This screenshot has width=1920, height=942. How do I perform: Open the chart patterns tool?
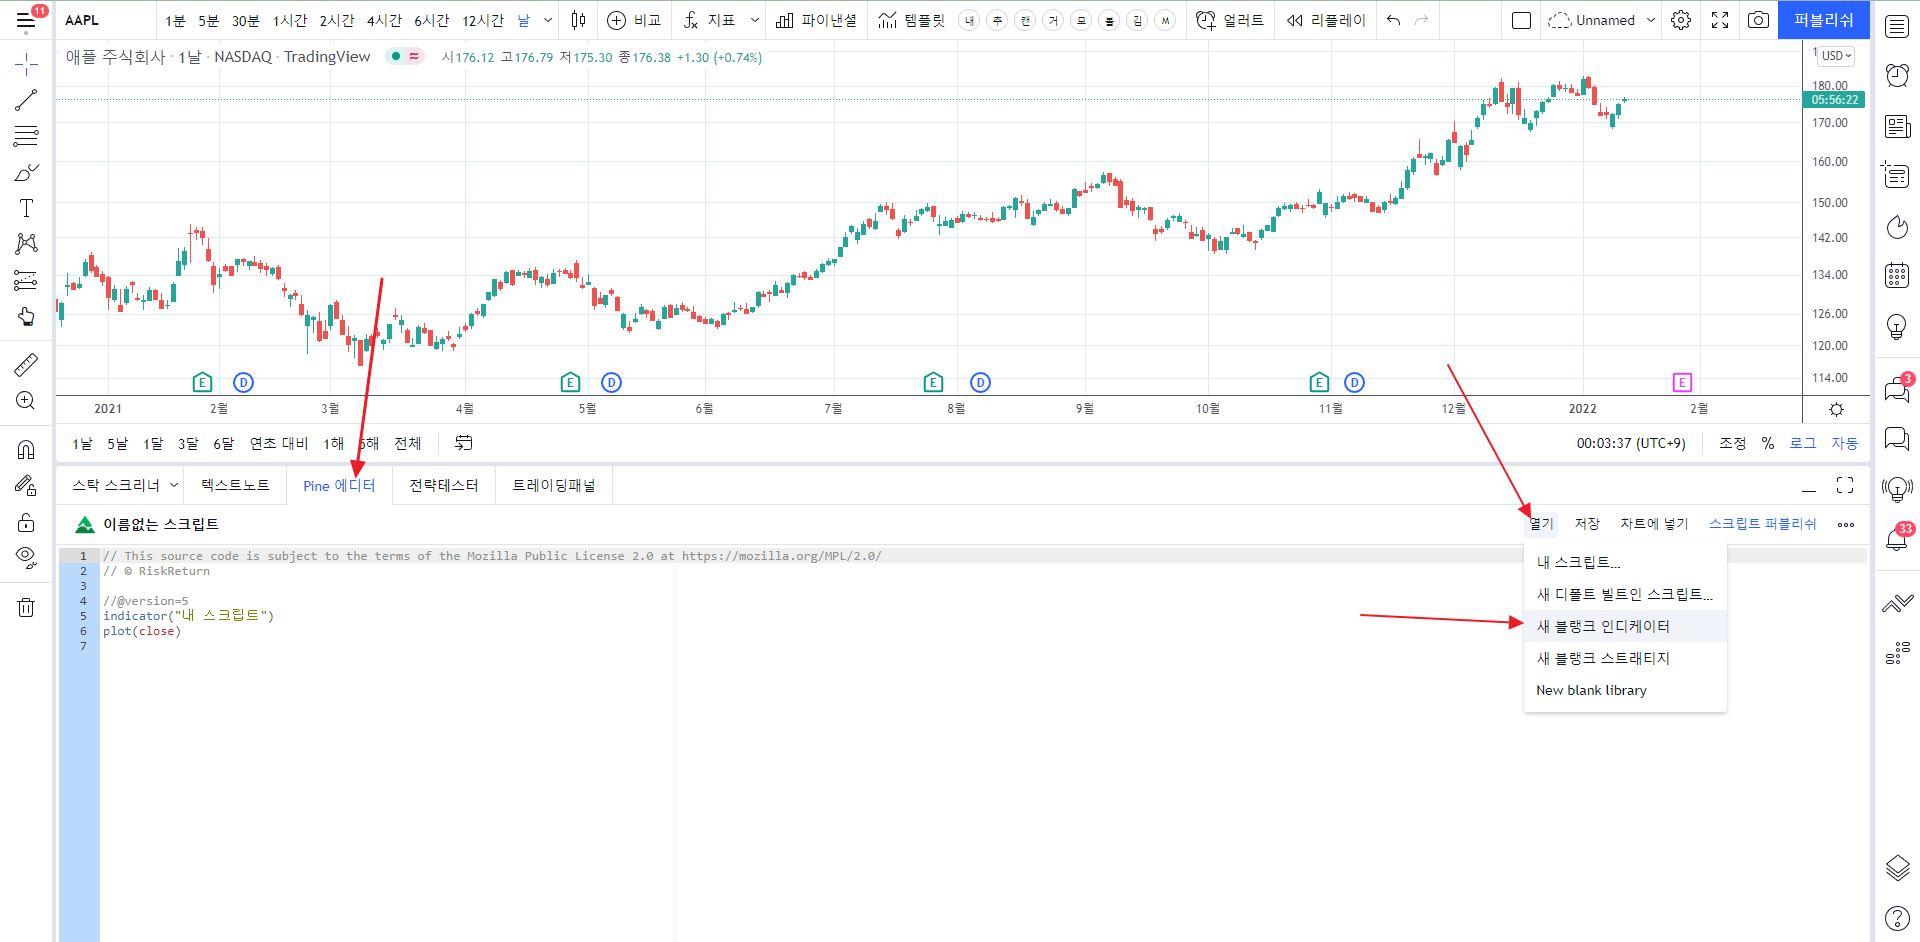pyautogui.click(x=26, y=244)
